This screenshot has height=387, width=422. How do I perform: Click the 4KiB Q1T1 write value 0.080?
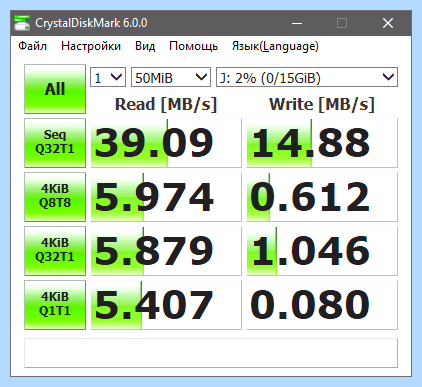pyautogui.click(x=322, y=305)
